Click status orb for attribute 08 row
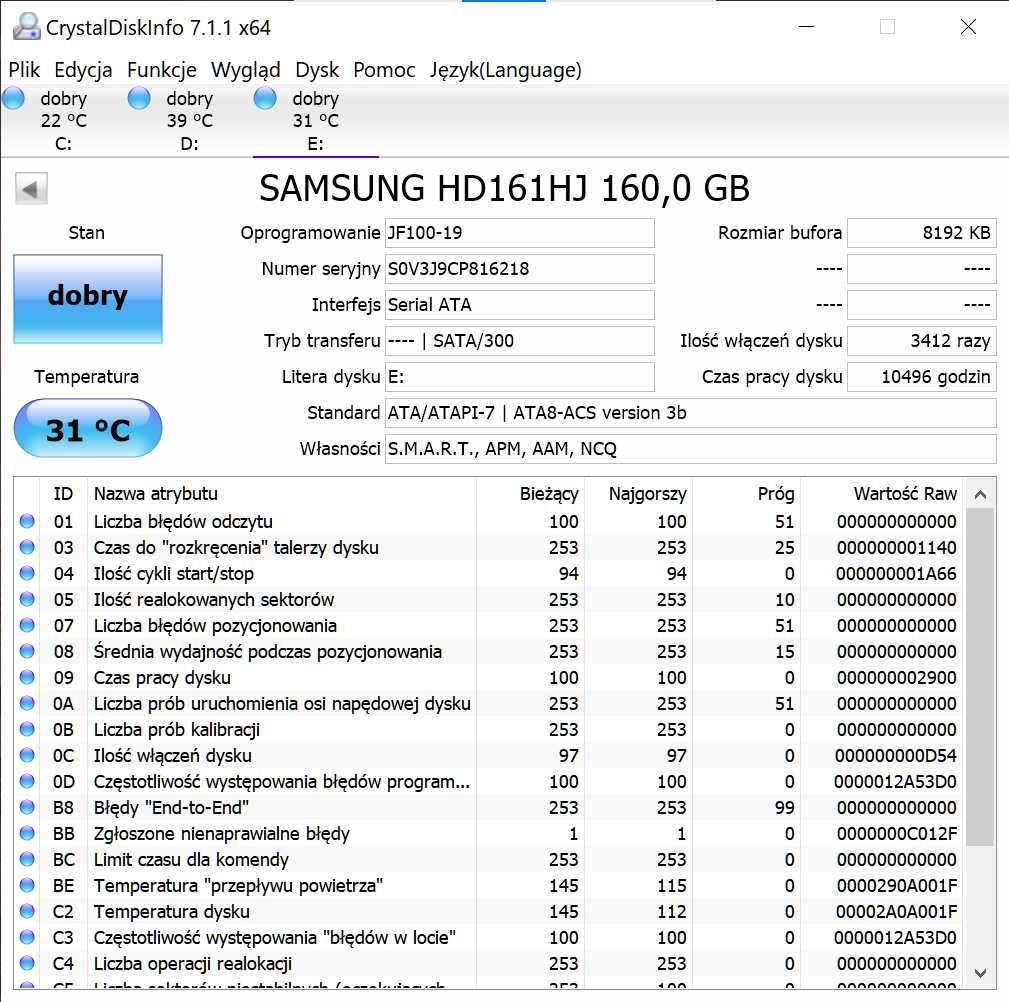1009x1002 pixels. [27, 651]
